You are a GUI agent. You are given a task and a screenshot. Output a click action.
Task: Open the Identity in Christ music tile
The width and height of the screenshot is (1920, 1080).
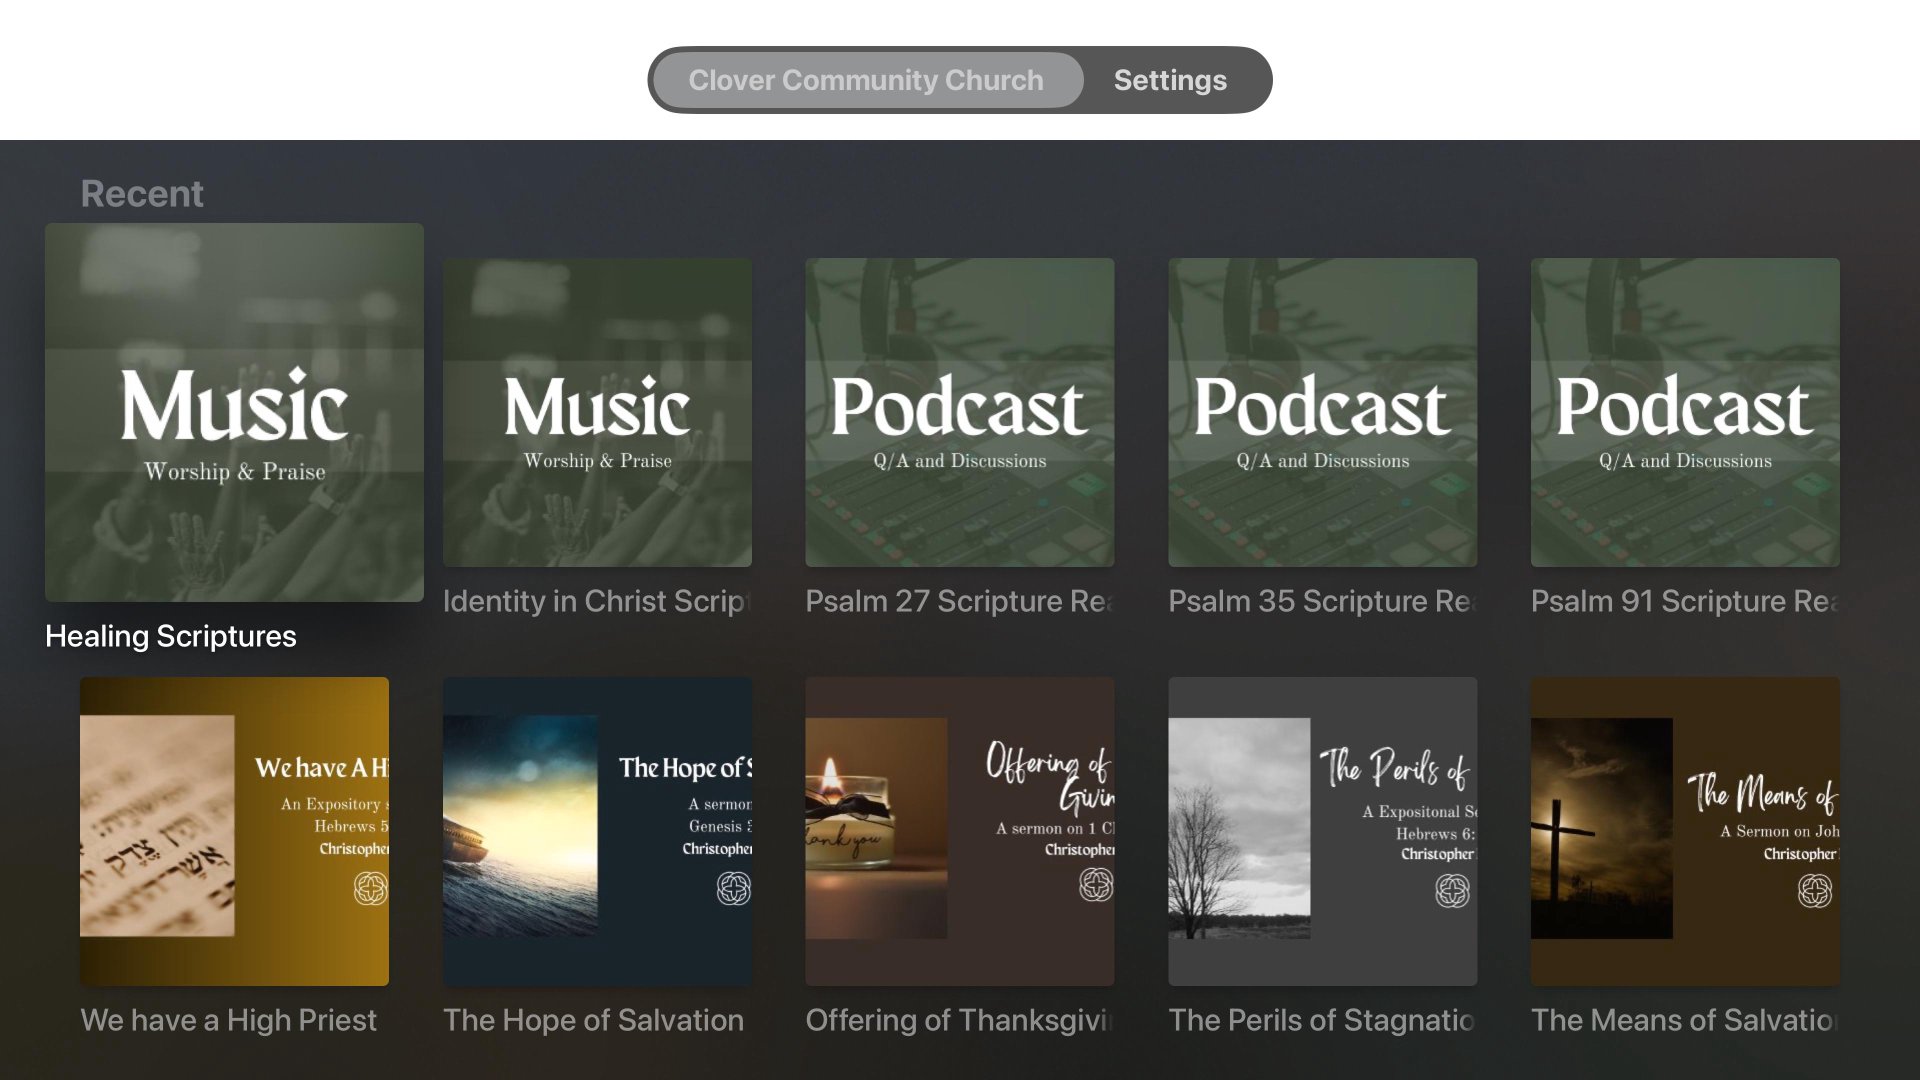597,412
